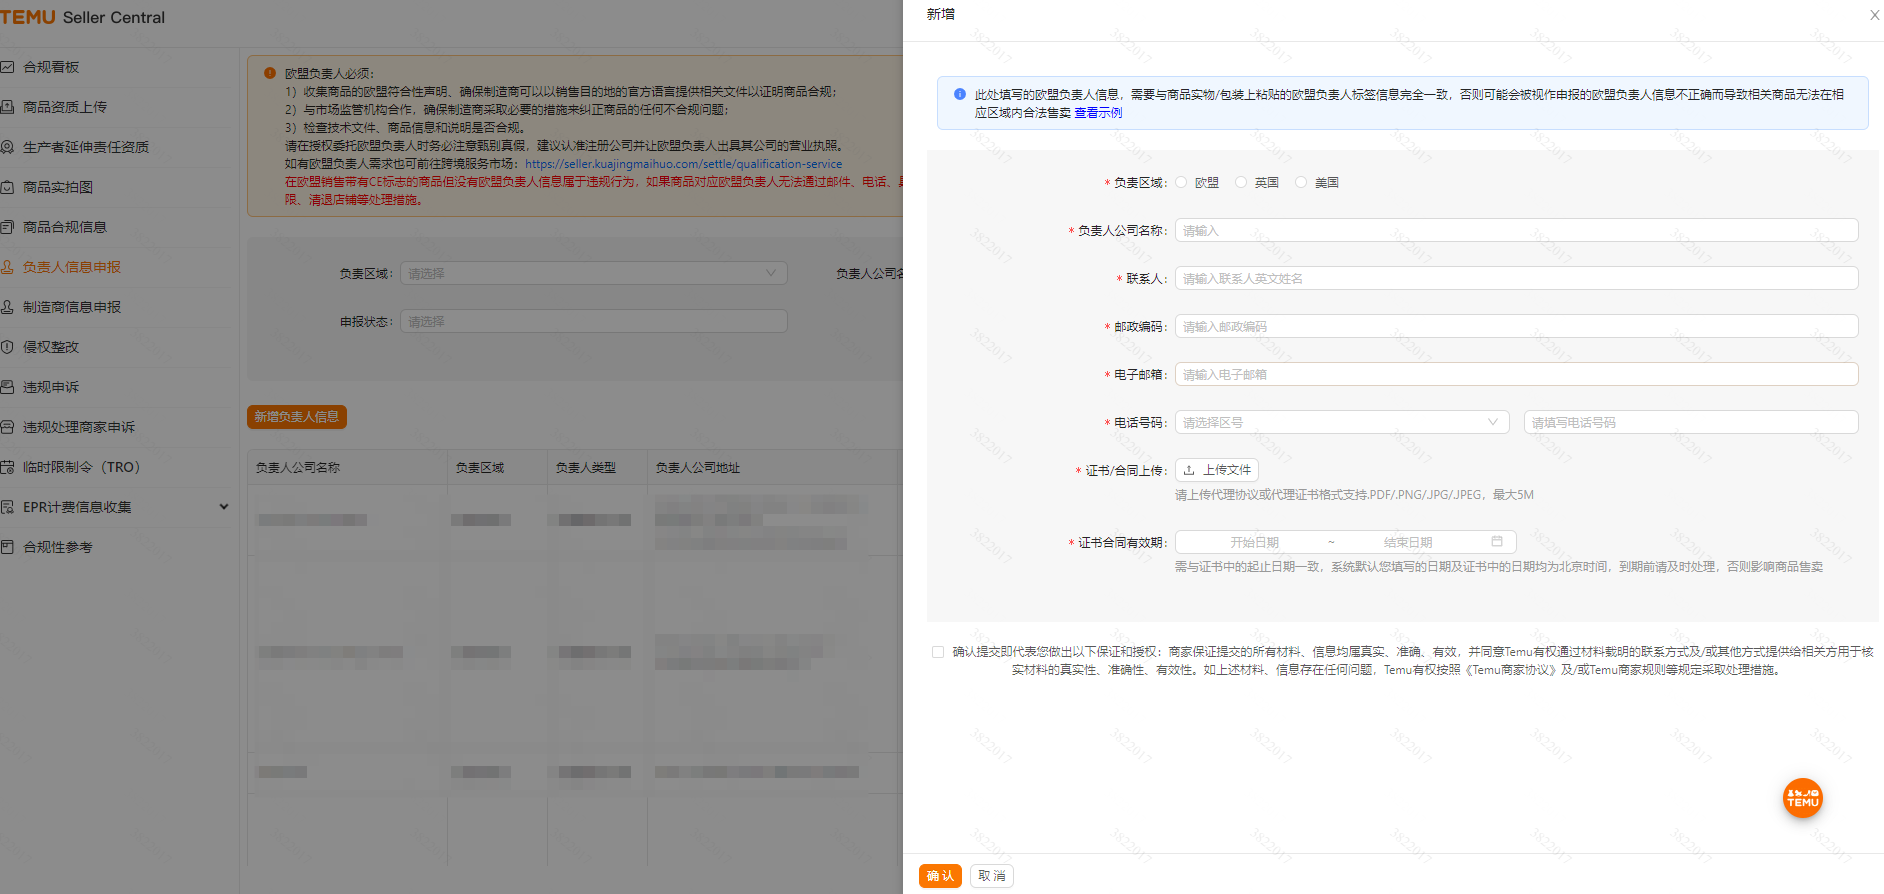
Task: Click the 上传文件 upload button
Action: (x=1217, y=470)
